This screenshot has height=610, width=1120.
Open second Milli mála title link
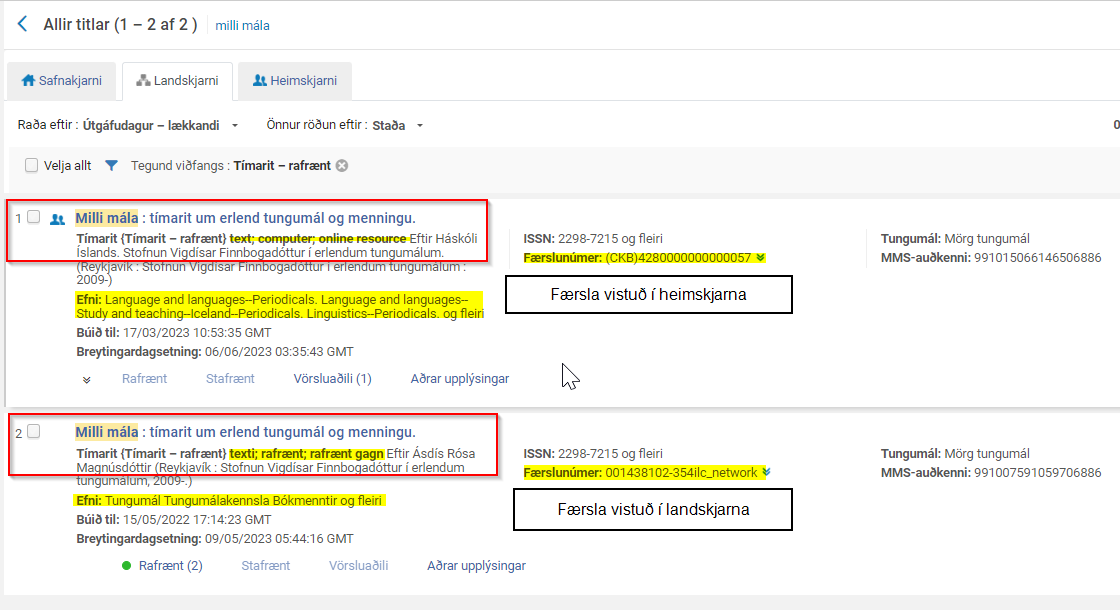click(x=245, y=432)
